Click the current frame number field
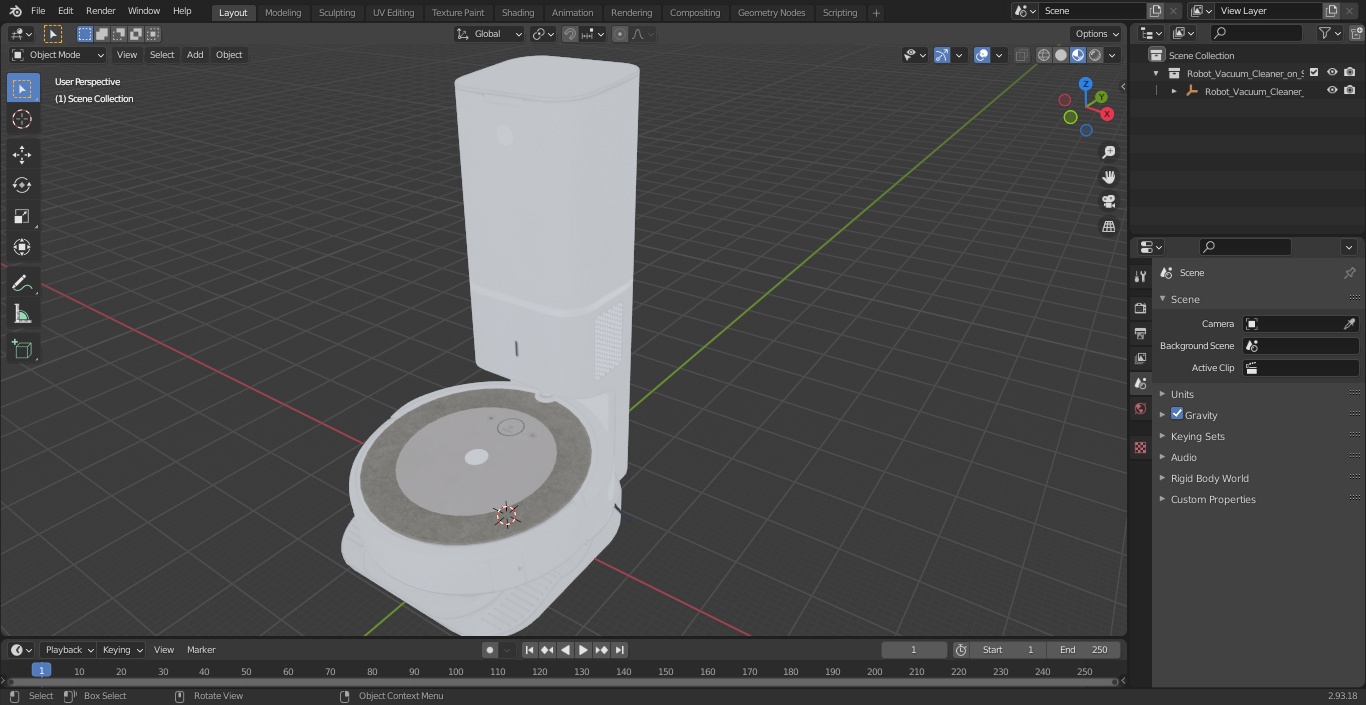1366x705 pixels. 914,650
